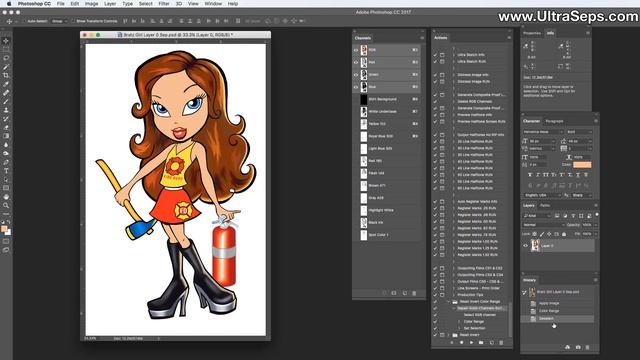
Task: Create new action set folder
Action: click(x=481, y=343)
